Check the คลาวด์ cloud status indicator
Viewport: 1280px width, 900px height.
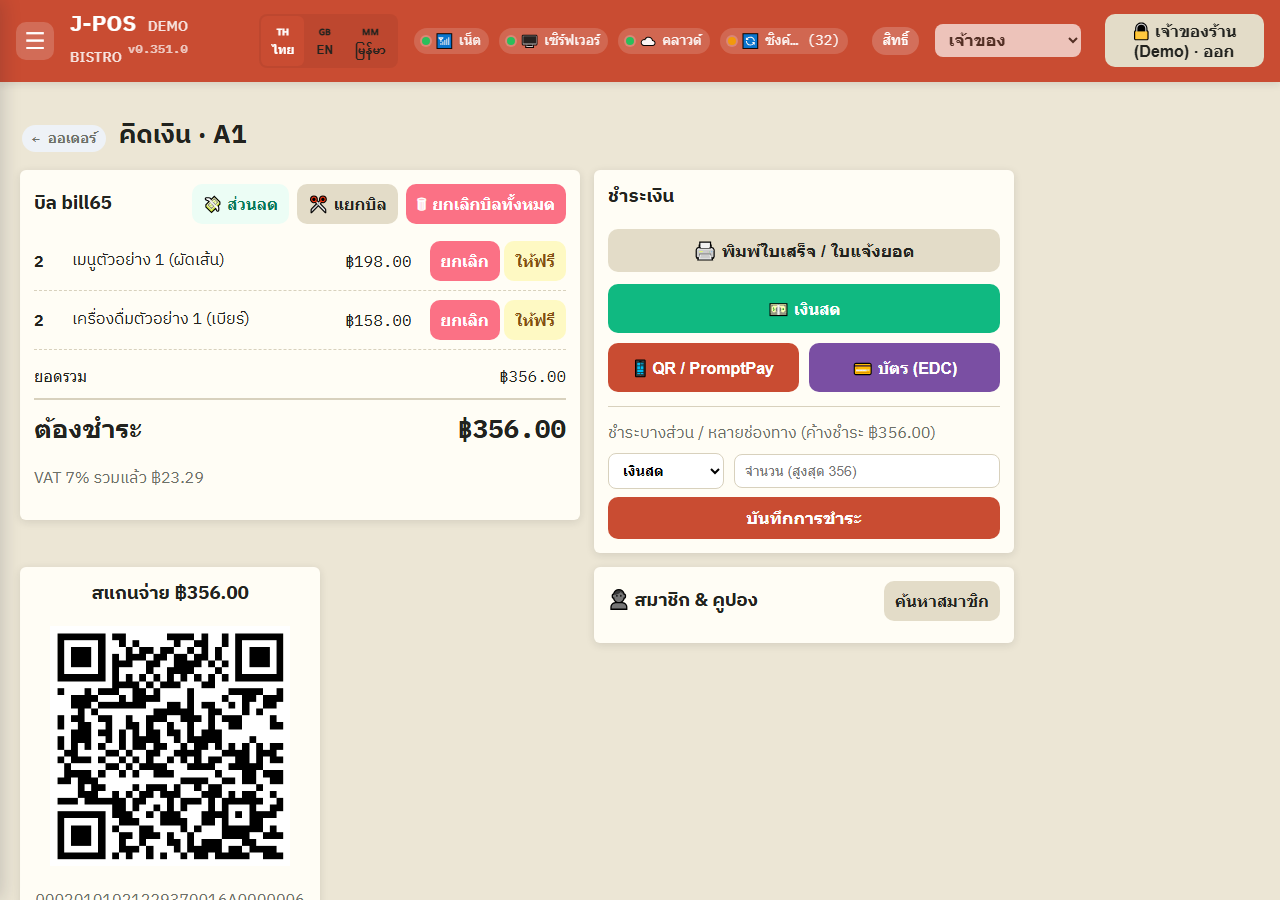[x=664, y=41]
